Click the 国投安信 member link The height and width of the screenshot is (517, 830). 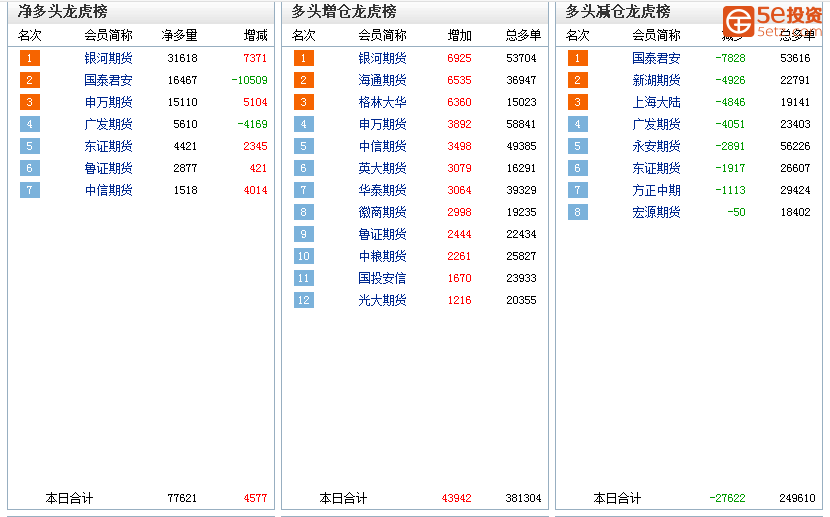coord(382,278)
